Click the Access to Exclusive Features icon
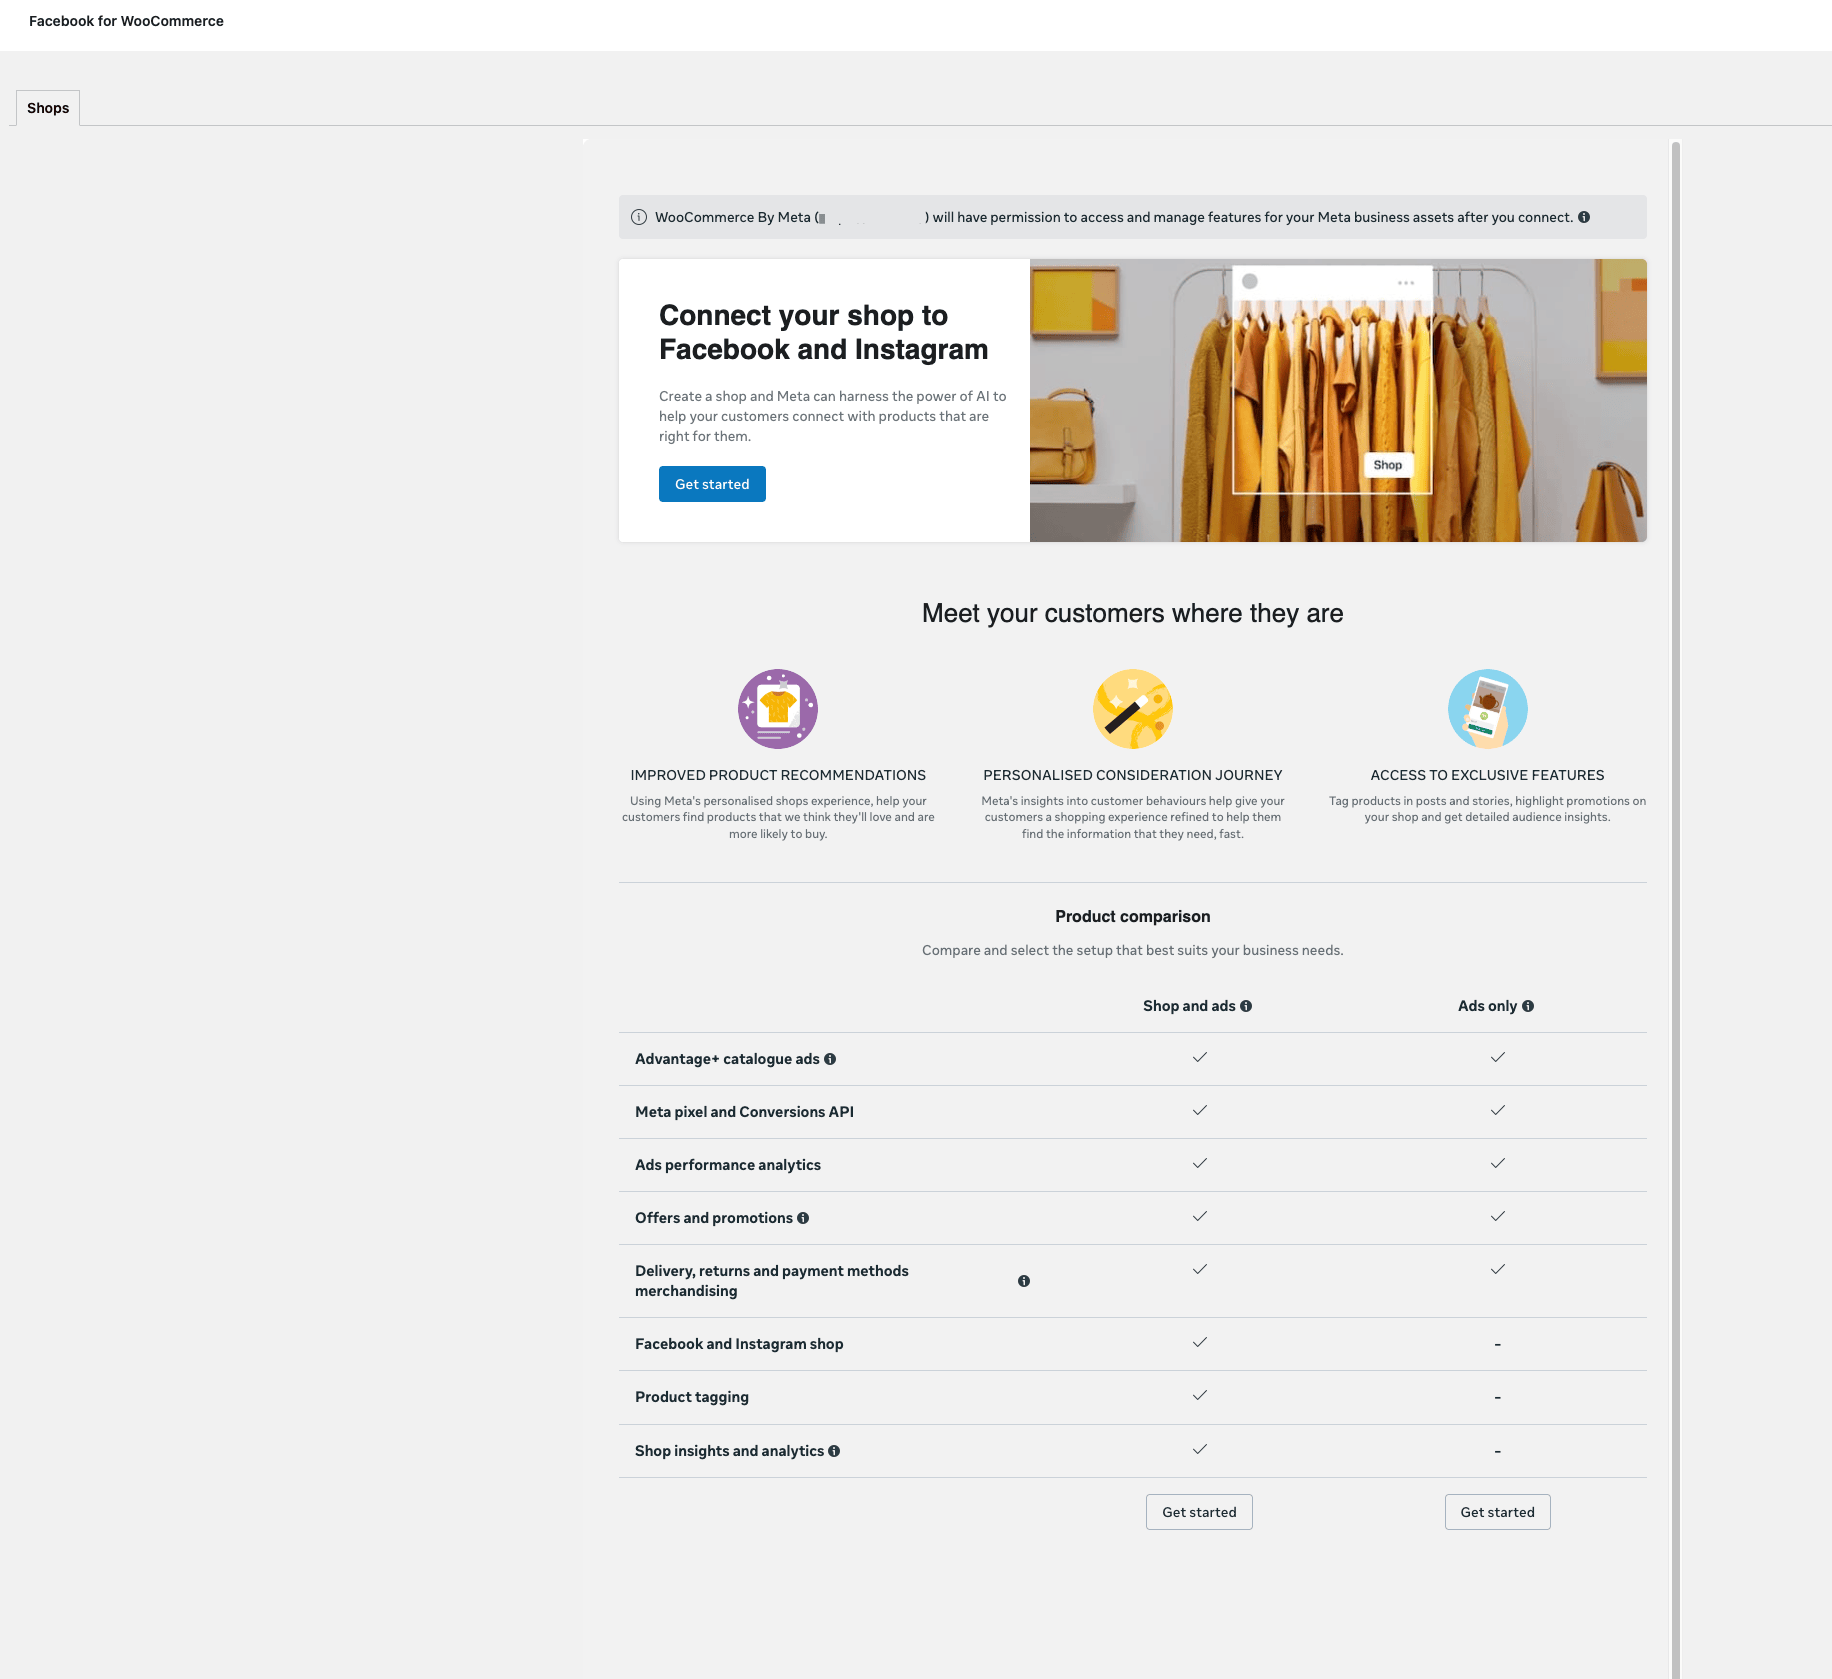This screenshot has width=1832, height=1679. coord(1487,708)
